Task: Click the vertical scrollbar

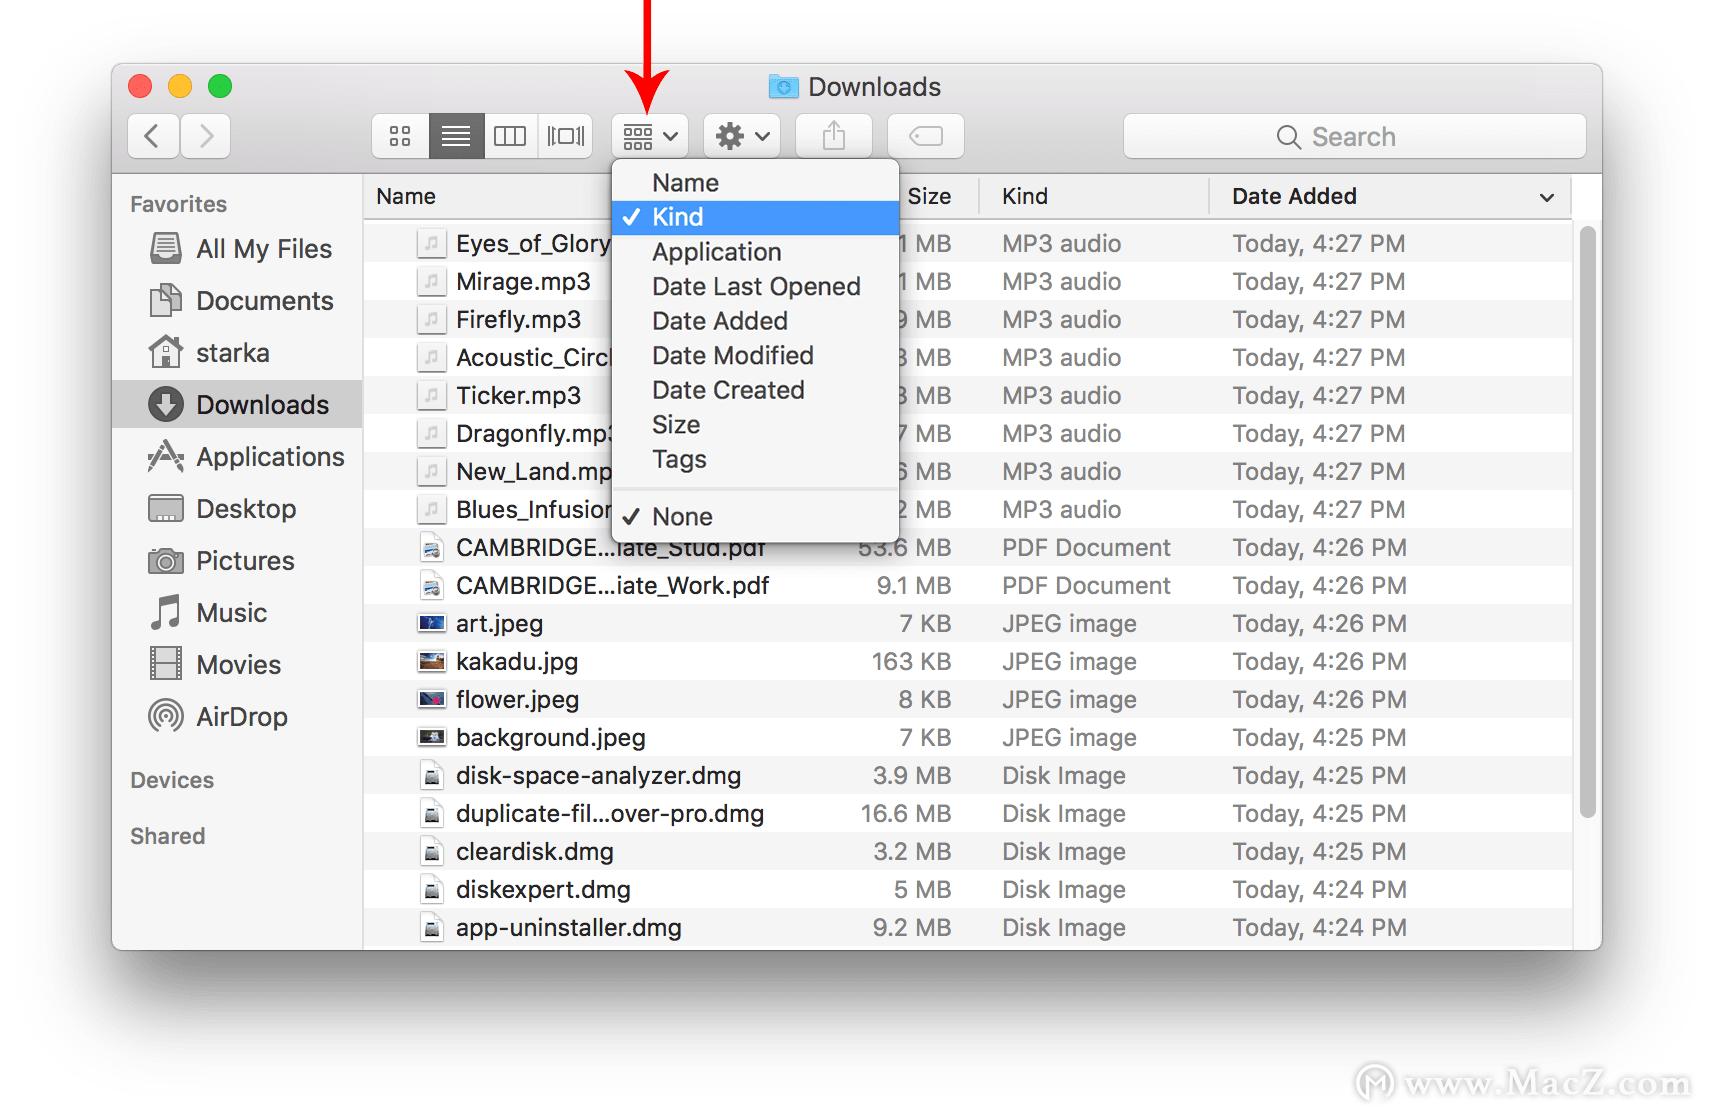Action: pos(1587,522)
